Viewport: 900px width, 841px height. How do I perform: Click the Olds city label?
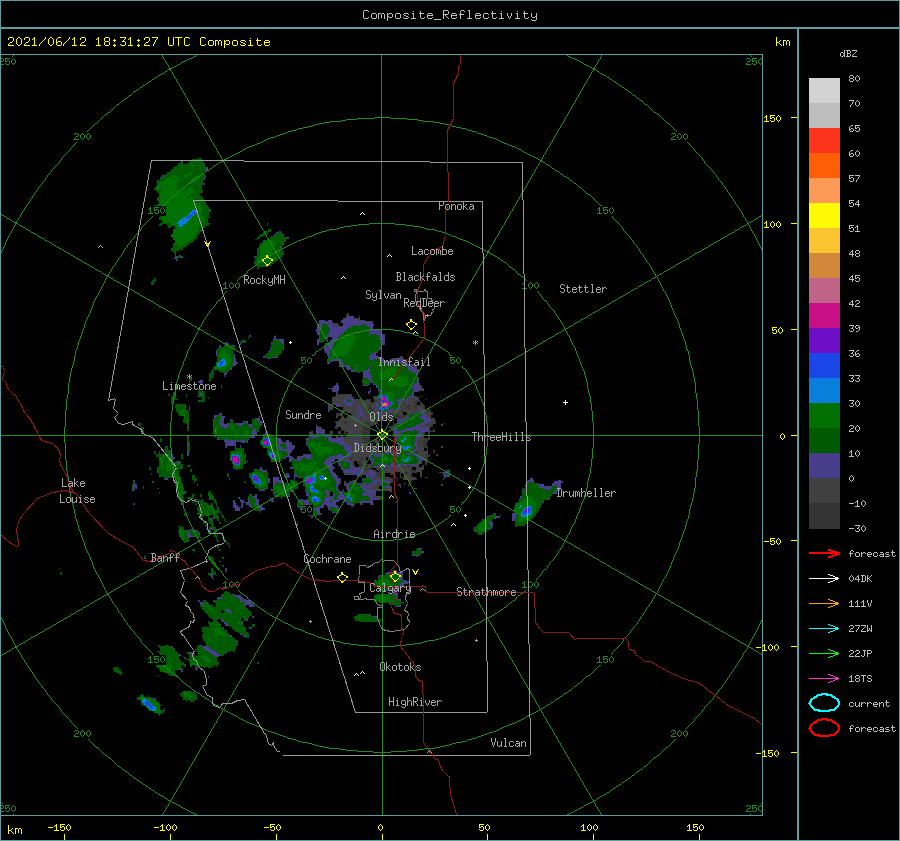click(381, 417)
